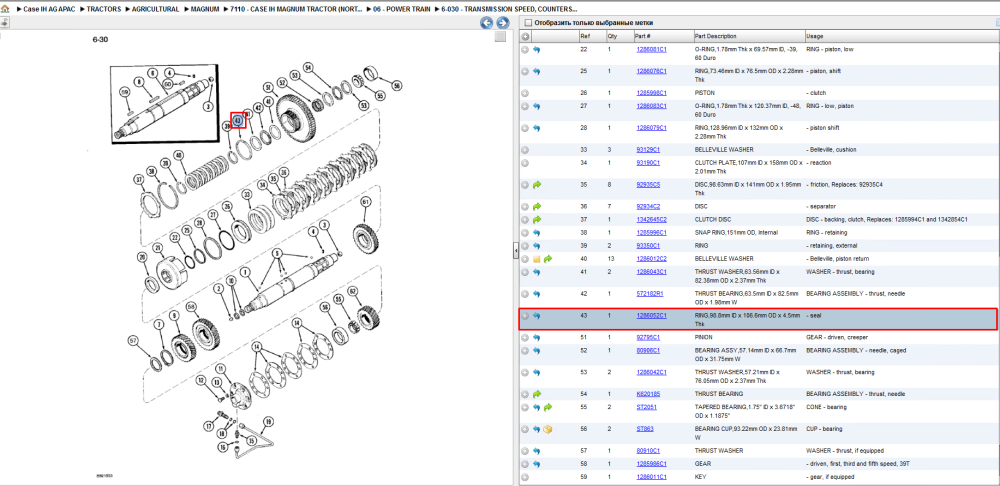Image resolution: width=1000 pixels, height=486 pixels.
Task: Click the blue arrow icon on Ref 25 row
Action: [x=536, y=71]
